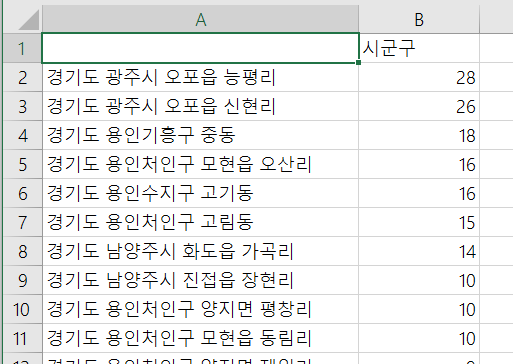Click the Select All corner triangle
The height and width of the screenshot is (364, 513).
point(28,20)
